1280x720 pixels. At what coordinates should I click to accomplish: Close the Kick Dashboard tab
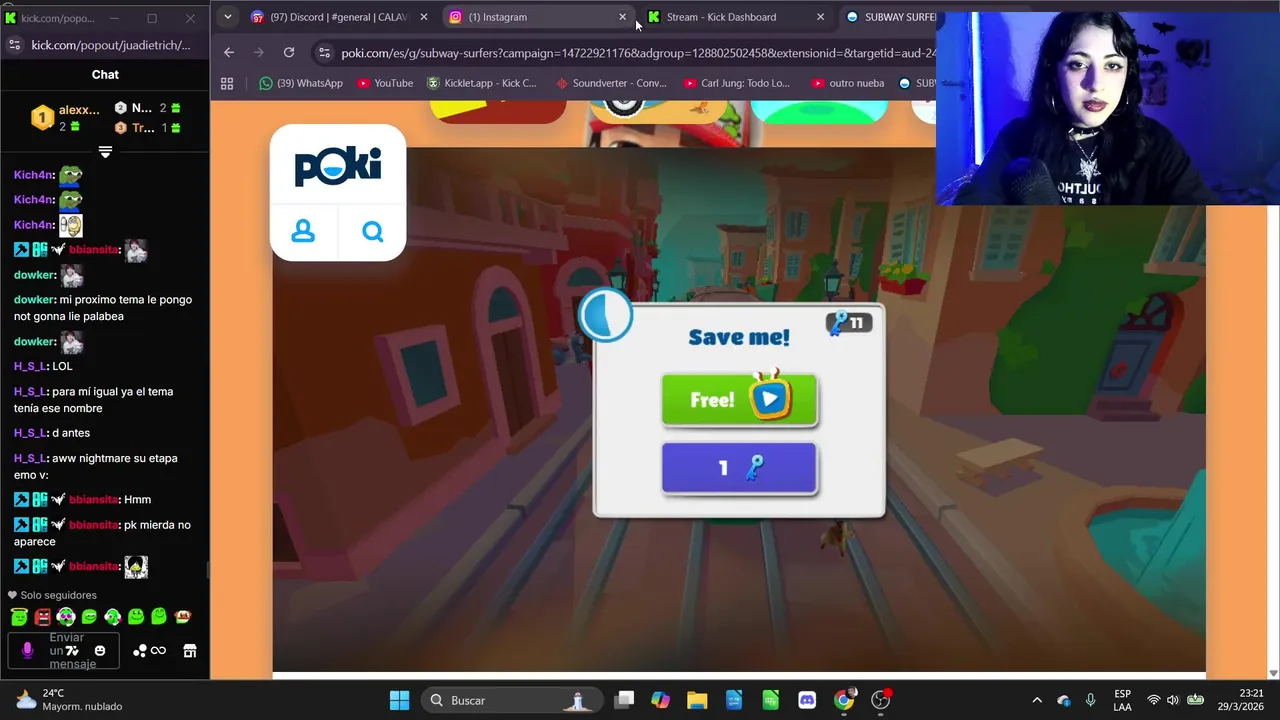pyautogui.click(x=820, y=17)
